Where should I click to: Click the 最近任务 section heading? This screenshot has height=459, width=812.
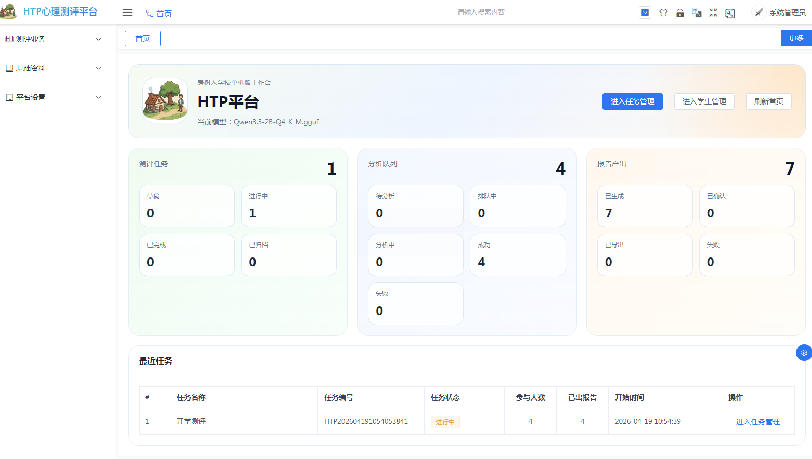click(x=155, y=361)
